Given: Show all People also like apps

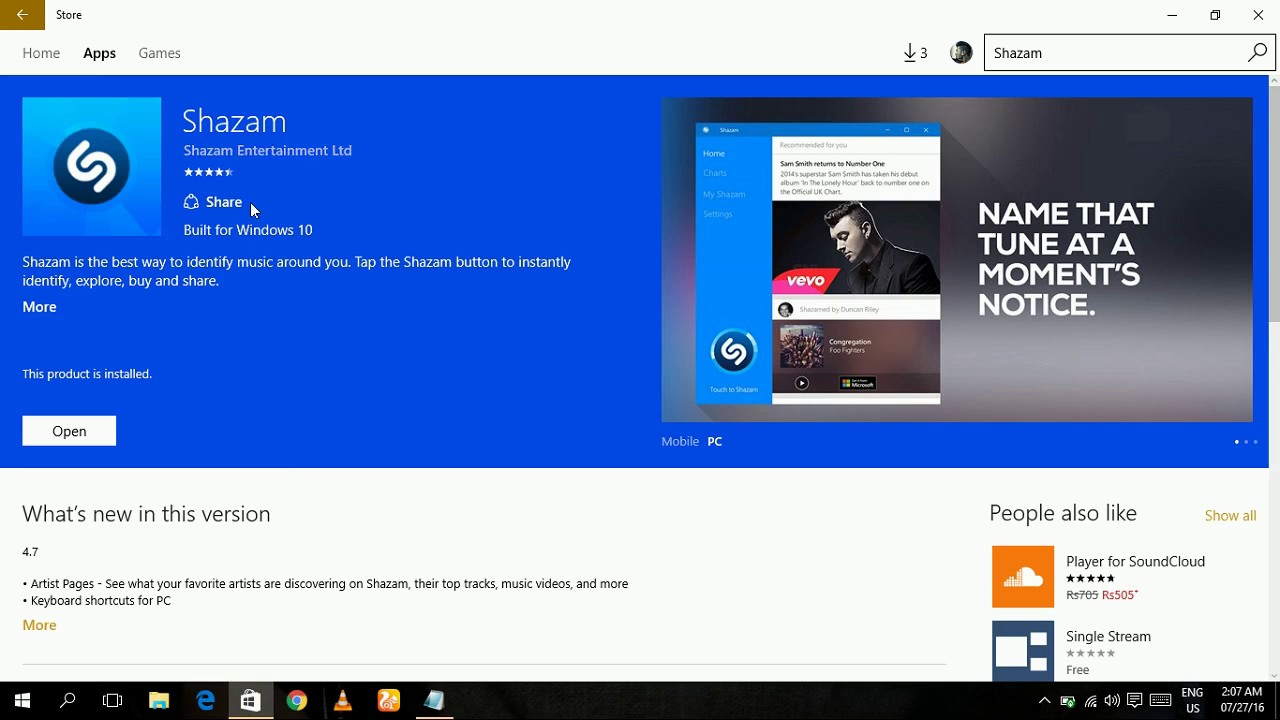Looking at the screenshot, I should 1230,516.
